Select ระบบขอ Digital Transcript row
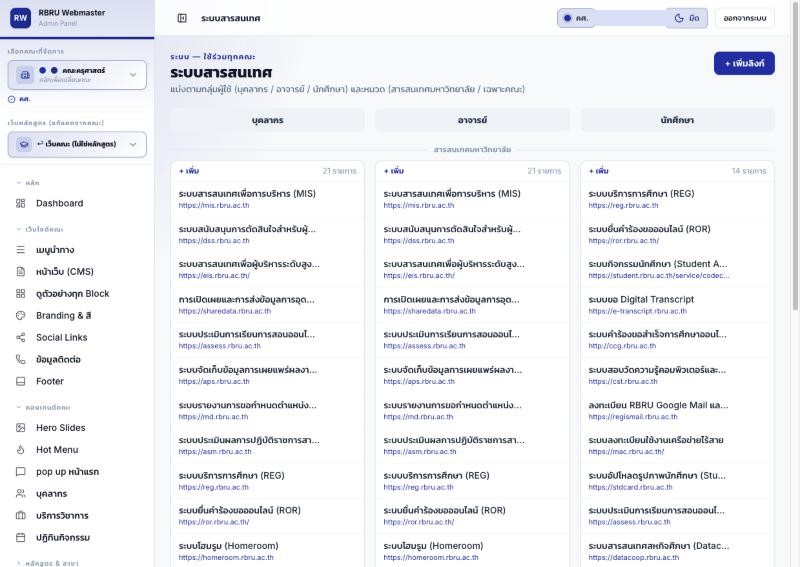Image resolution: width=800 pixels, height=567 pixels. (677, 305)
